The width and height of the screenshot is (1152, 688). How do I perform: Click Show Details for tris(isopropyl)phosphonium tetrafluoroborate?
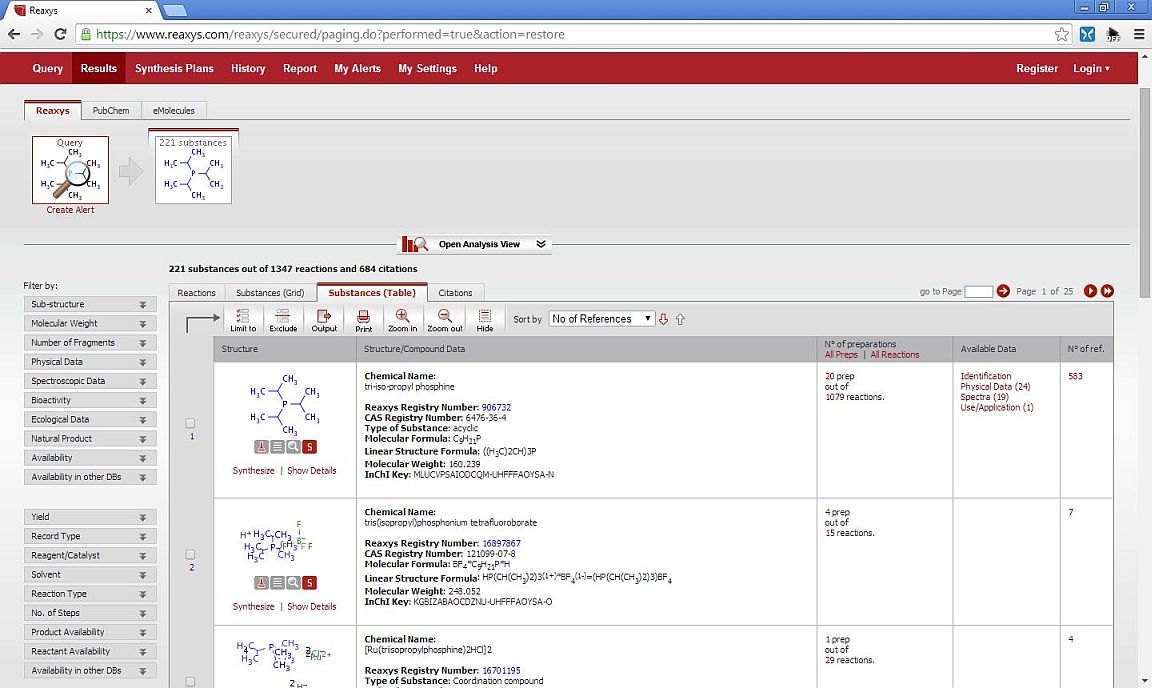point(312,606)
